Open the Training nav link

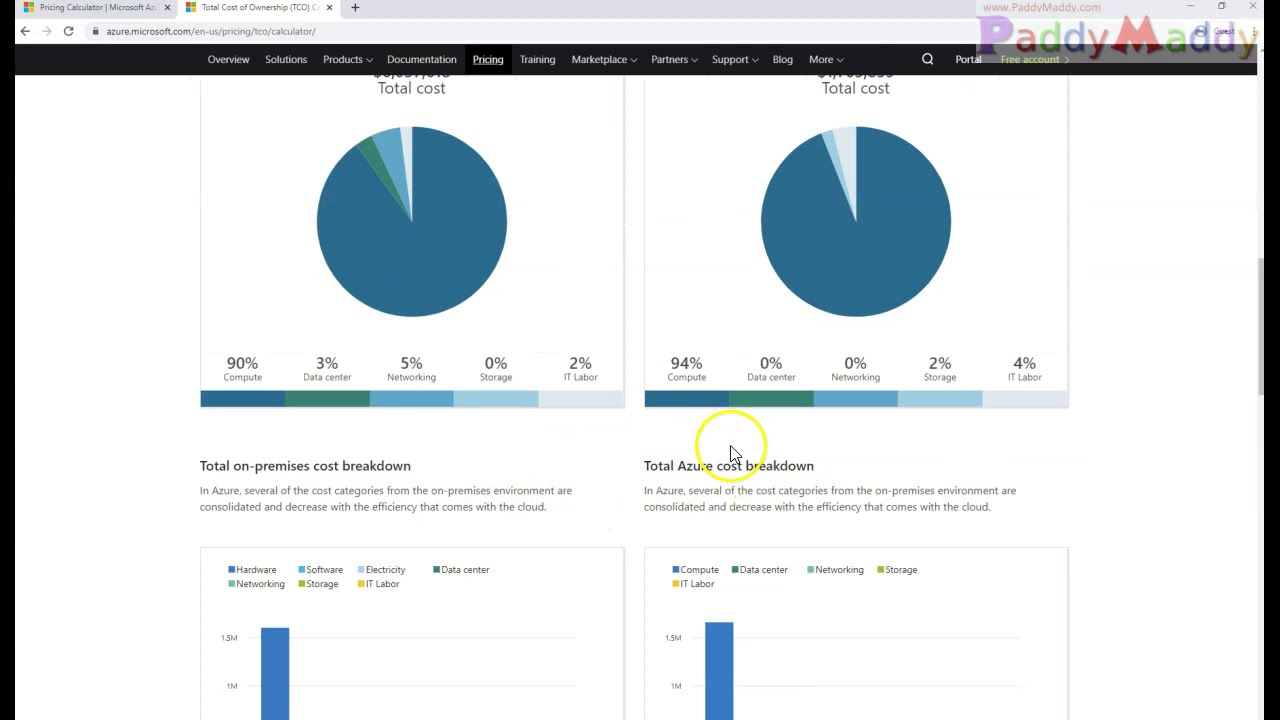point(537,59)
